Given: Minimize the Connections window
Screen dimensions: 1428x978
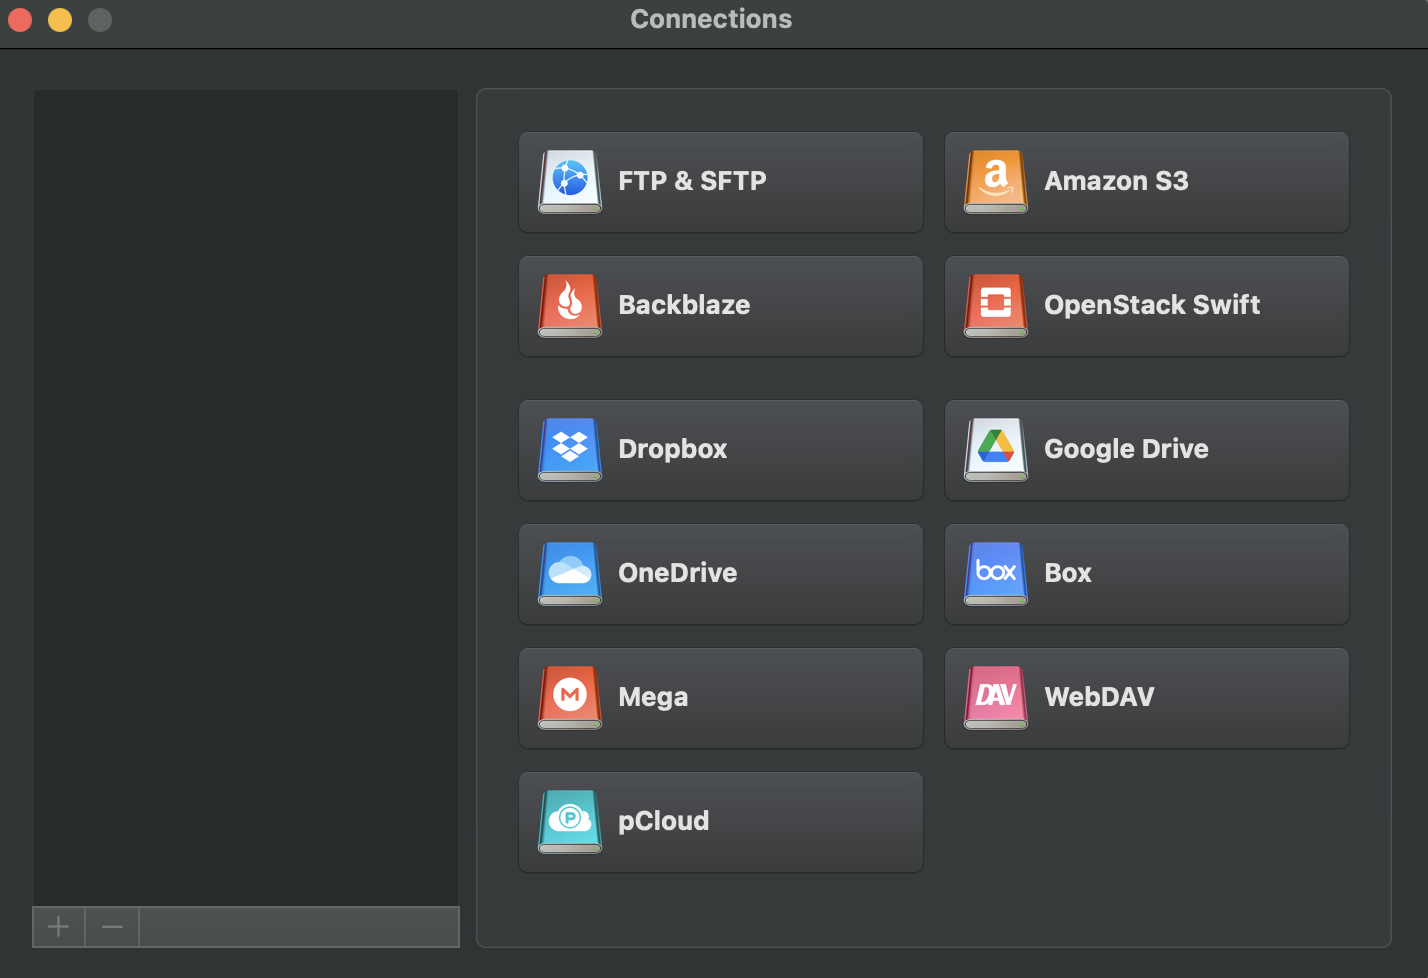Looking at the screenshot, I should [60, 19].
